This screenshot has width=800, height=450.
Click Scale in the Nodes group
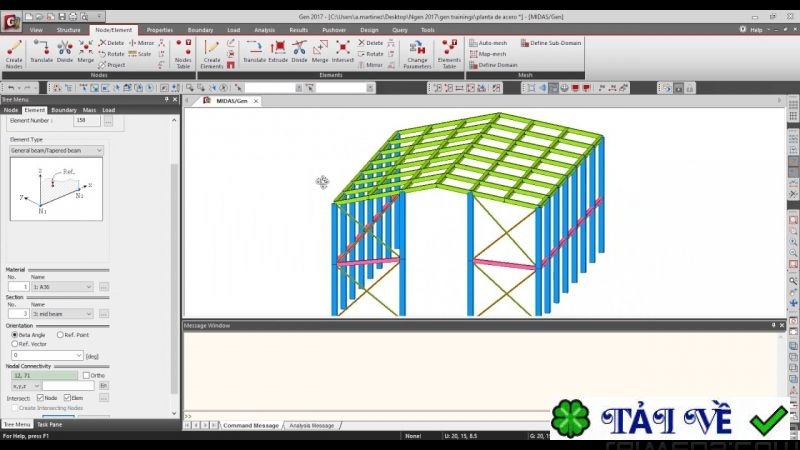(x=140, y=54)
